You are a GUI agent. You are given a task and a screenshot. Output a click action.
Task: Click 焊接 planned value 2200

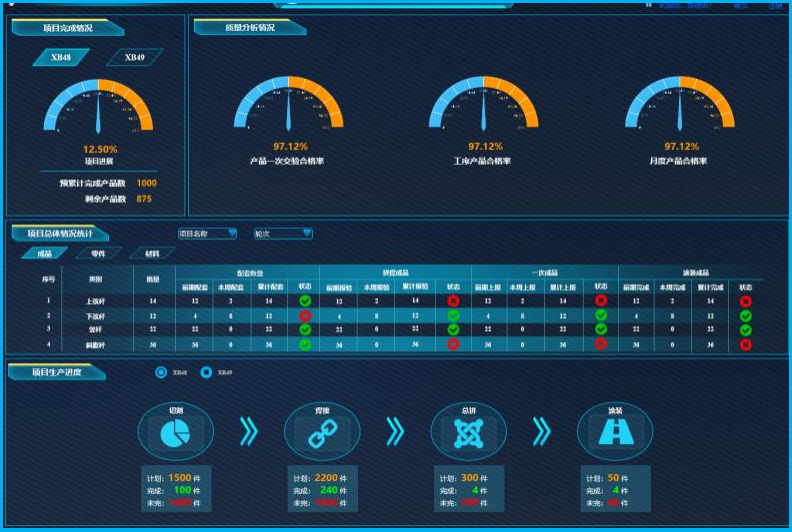click(326, 477)
